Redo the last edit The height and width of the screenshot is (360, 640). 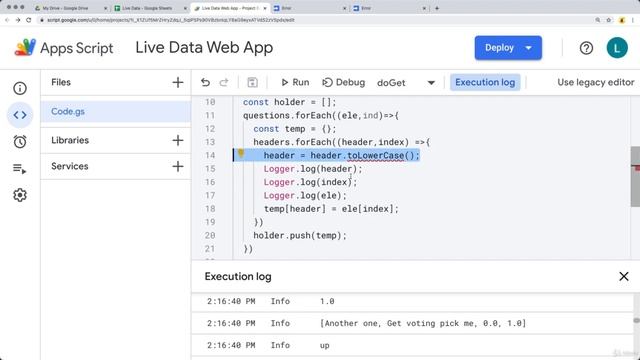224,82
